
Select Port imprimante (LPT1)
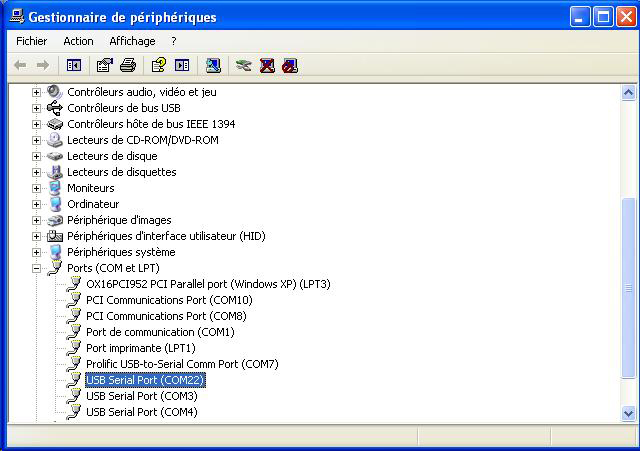[141, 348]
